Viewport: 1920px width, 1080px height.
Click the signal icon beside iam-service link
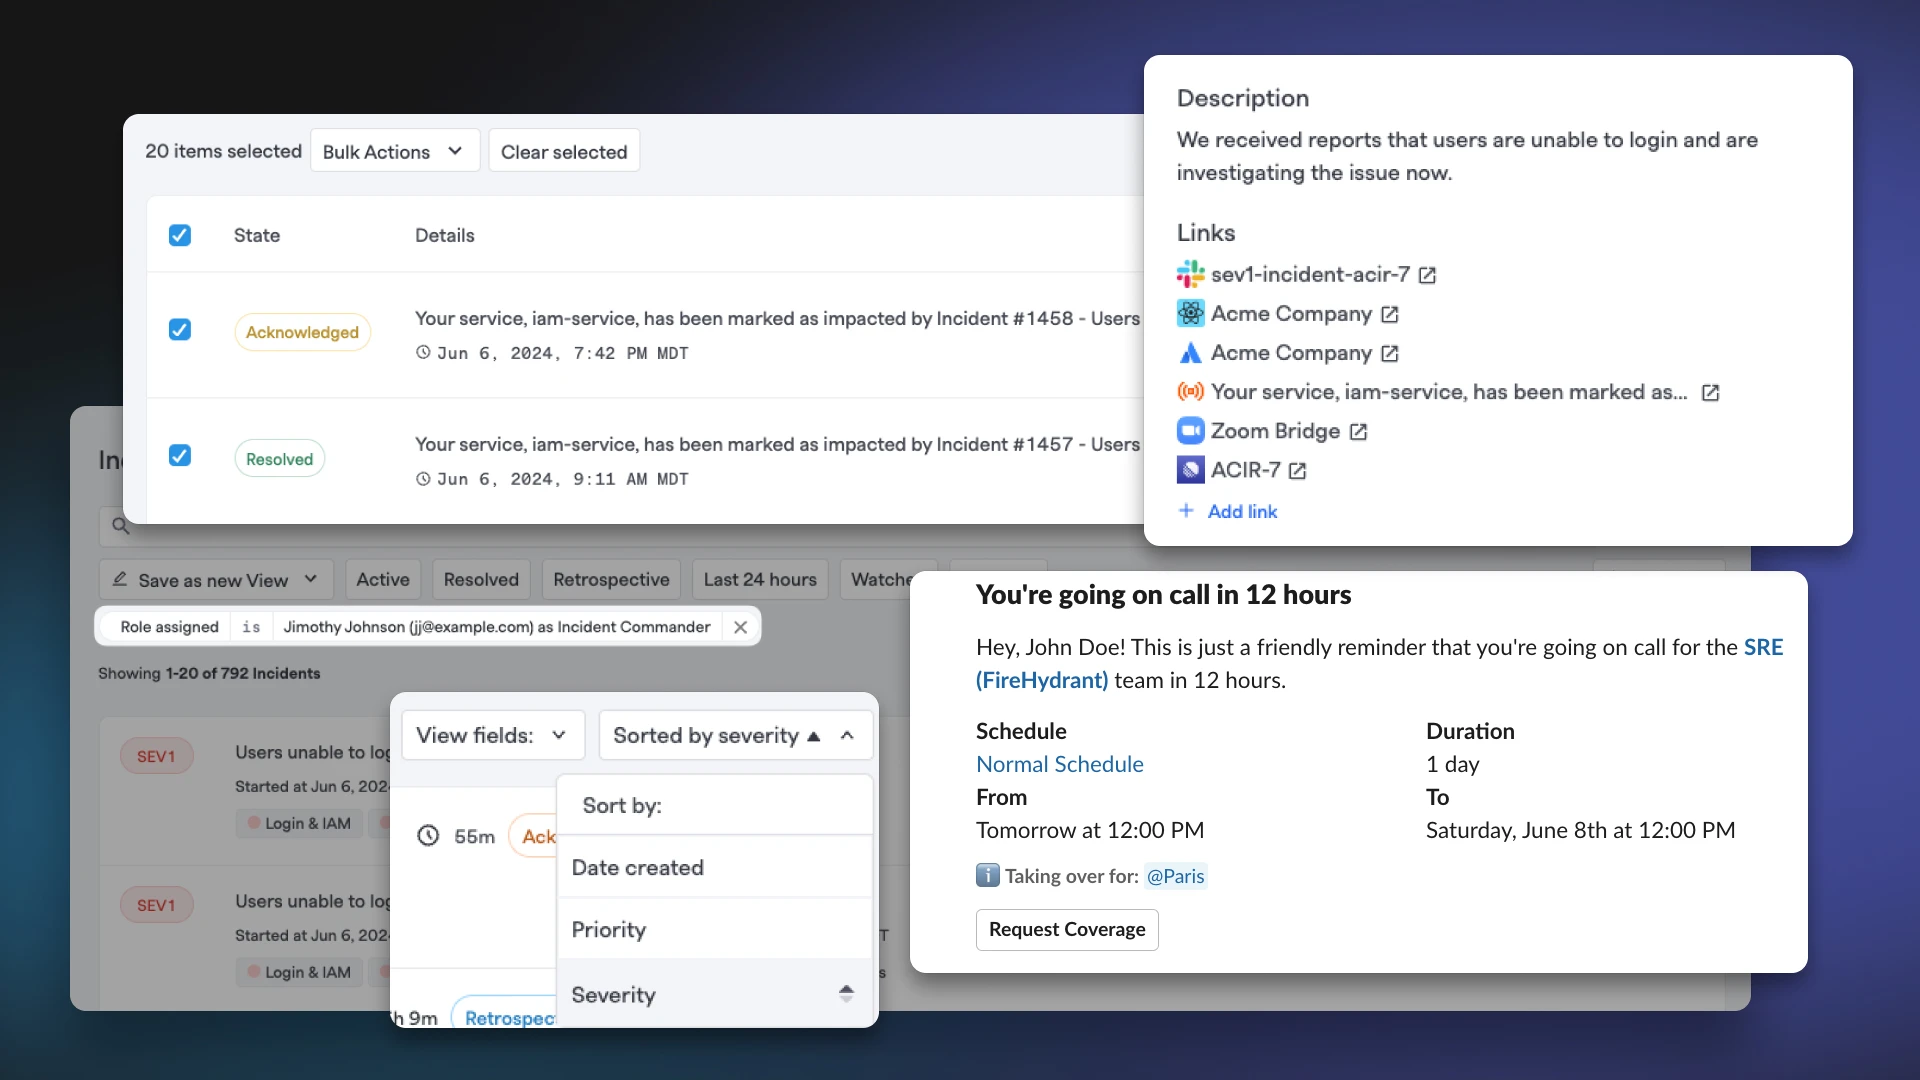pyautogui.click(x=1190, y=392)
